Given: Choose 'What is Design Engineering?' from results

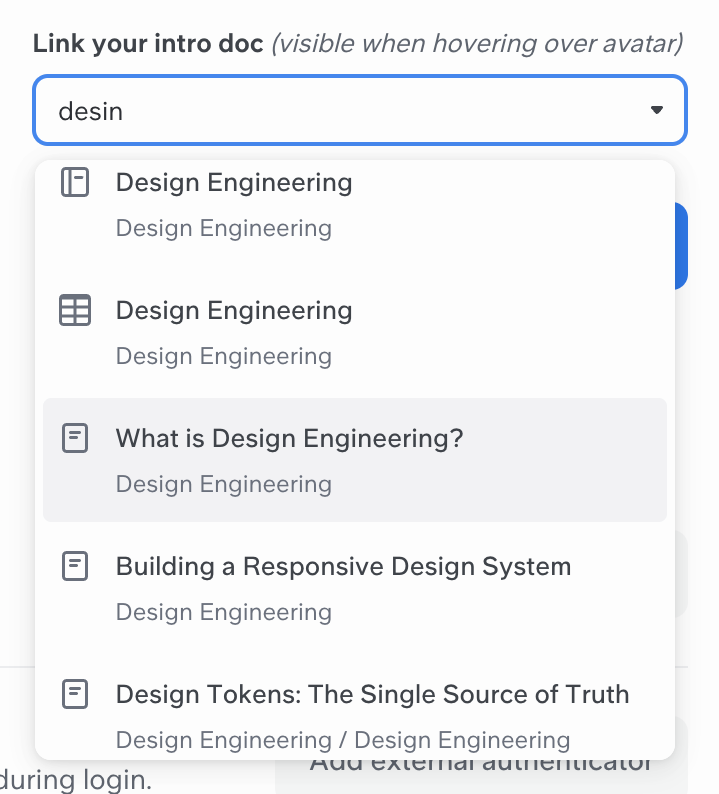Looking at the screenshot, I should coord(290,438).
